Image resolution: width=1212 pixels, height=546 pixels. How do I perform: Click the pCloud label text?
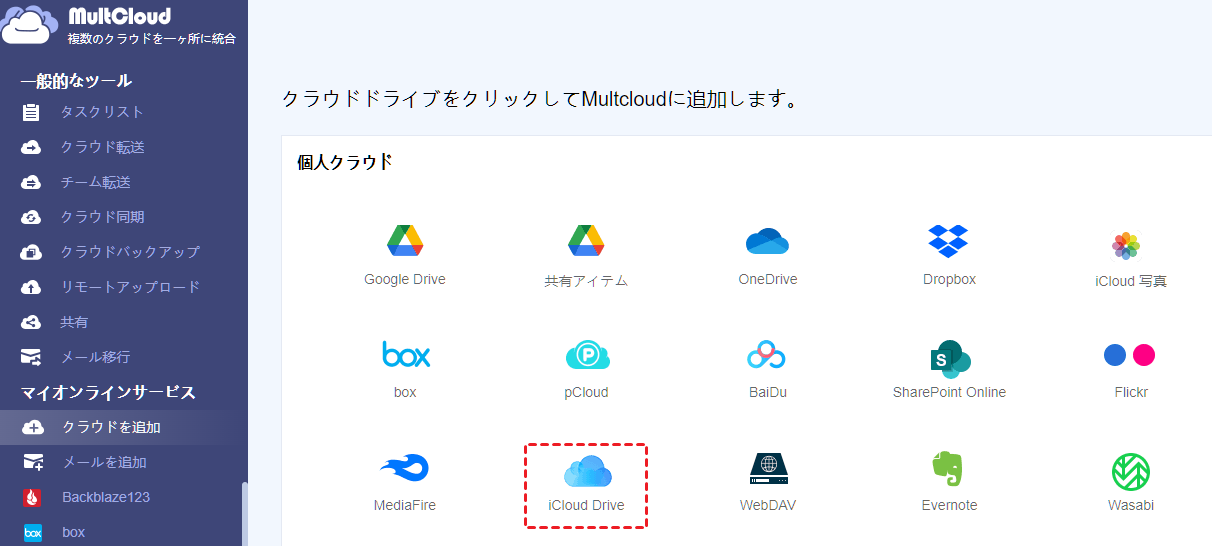586,392
